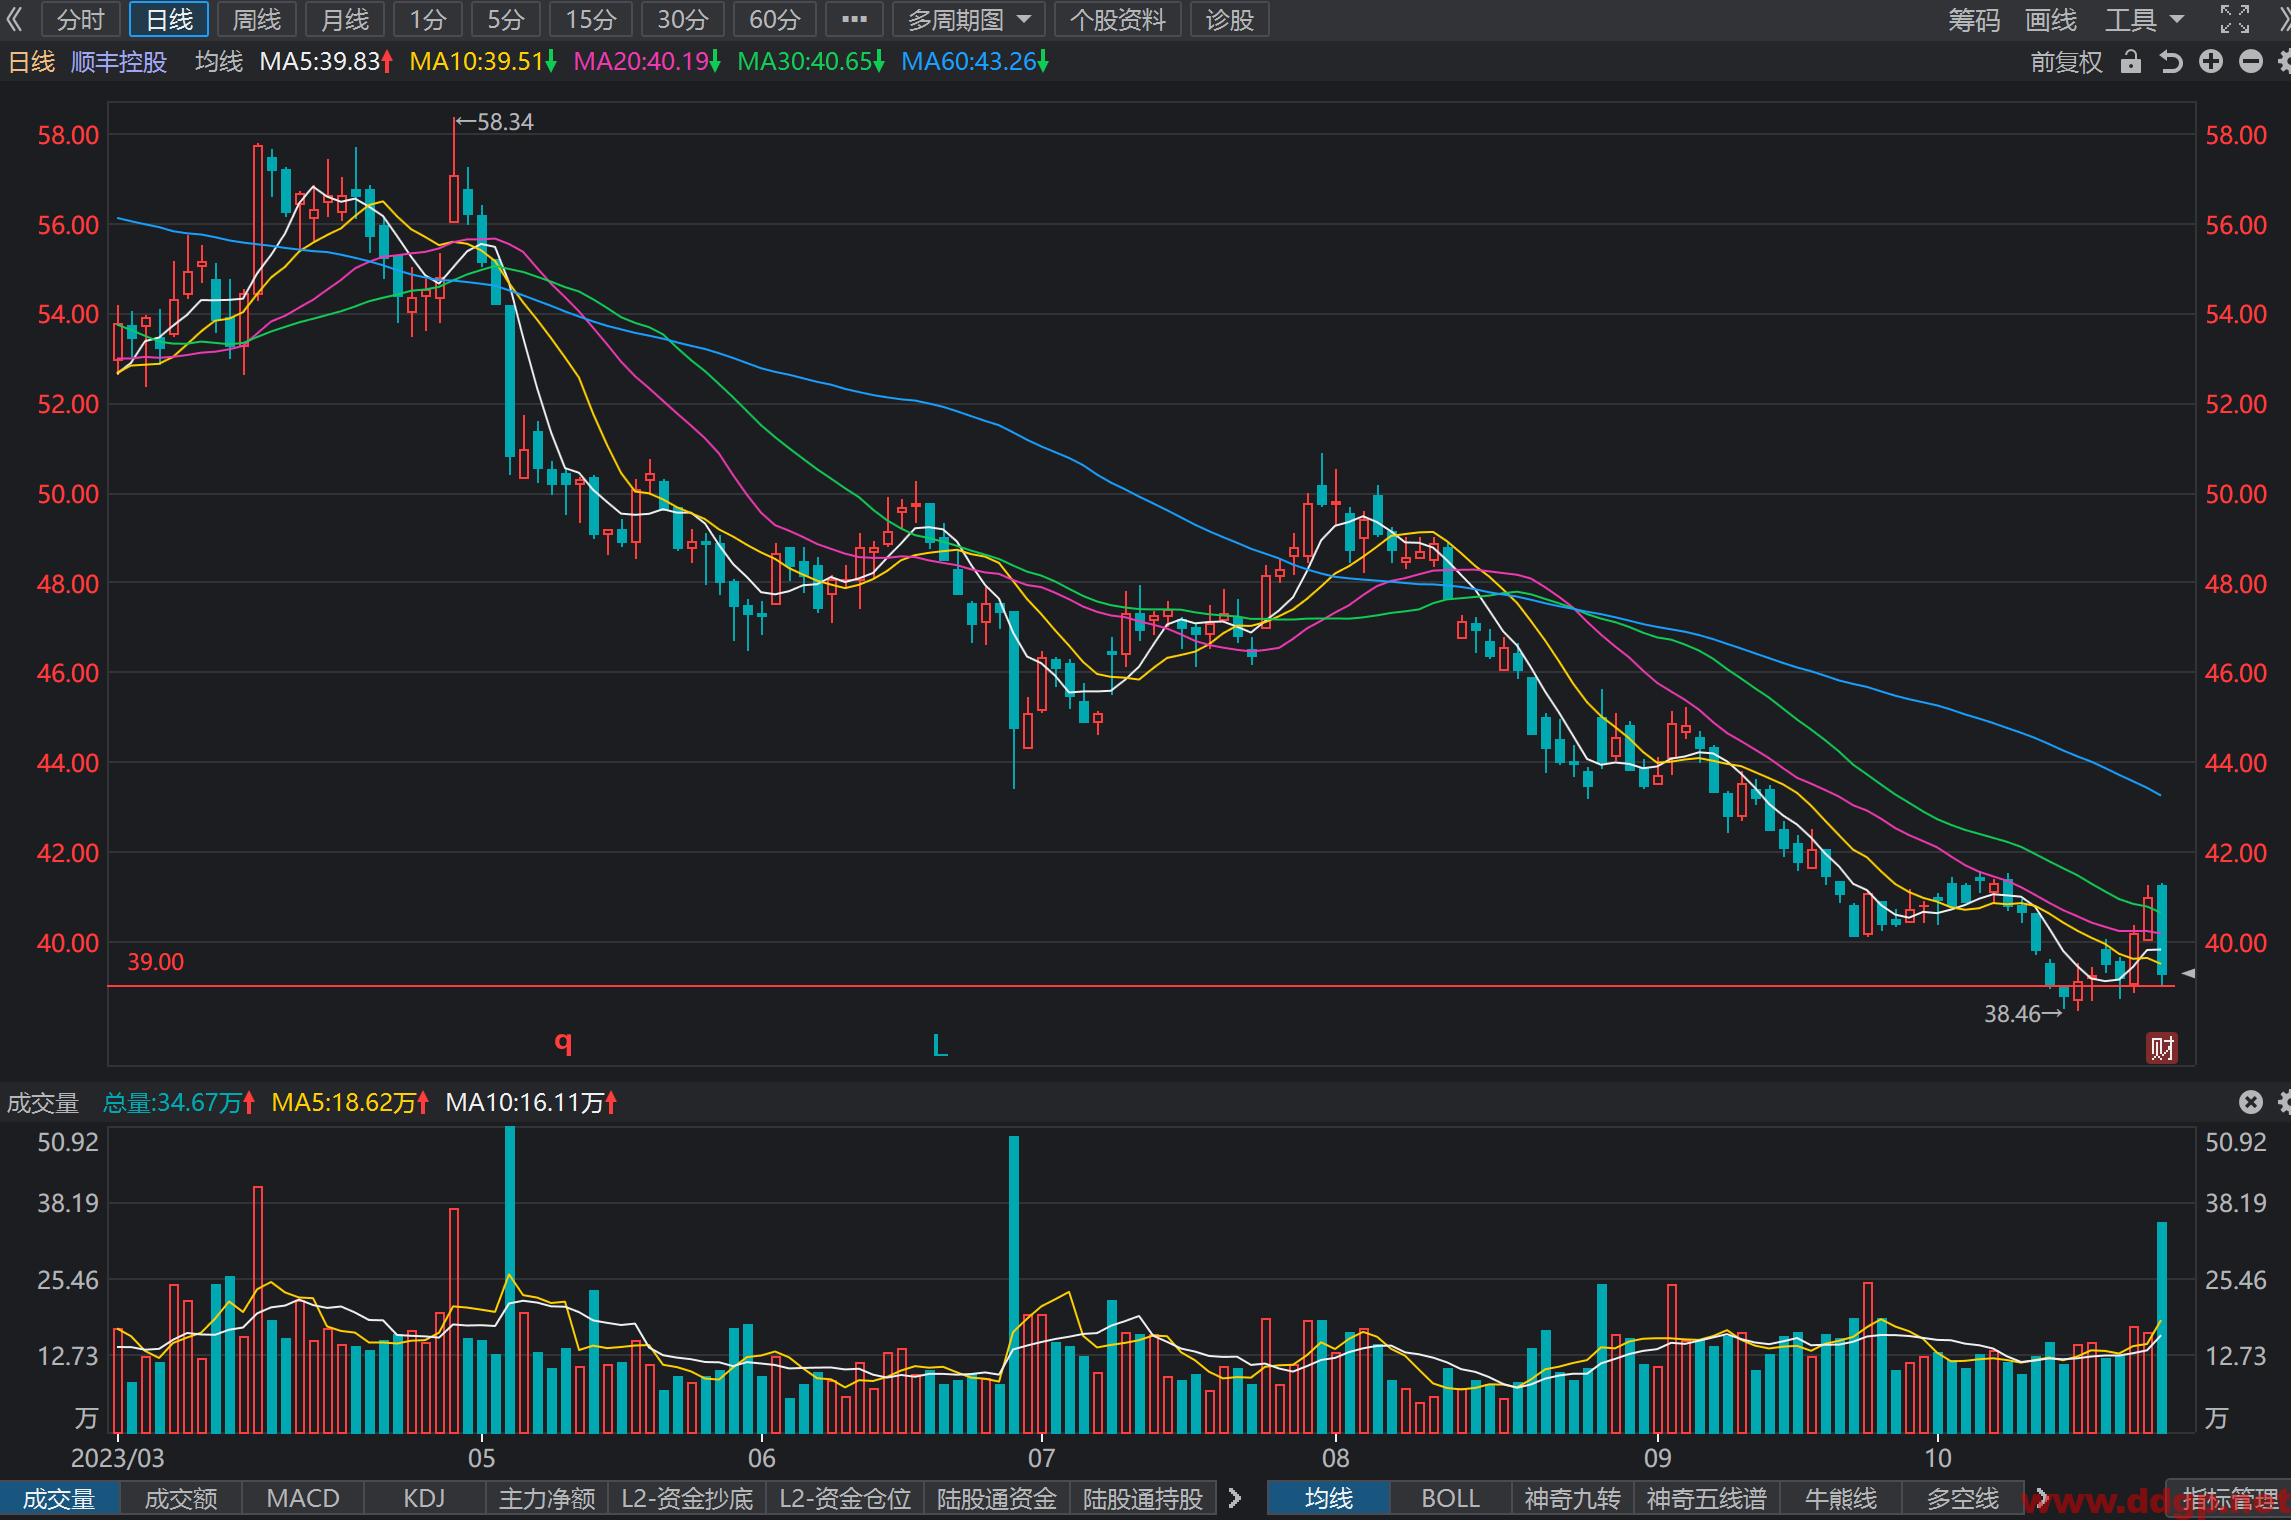Switch to the MACD indicator tab
The image size is (2291, 1520).
(x=303, y=1498)
